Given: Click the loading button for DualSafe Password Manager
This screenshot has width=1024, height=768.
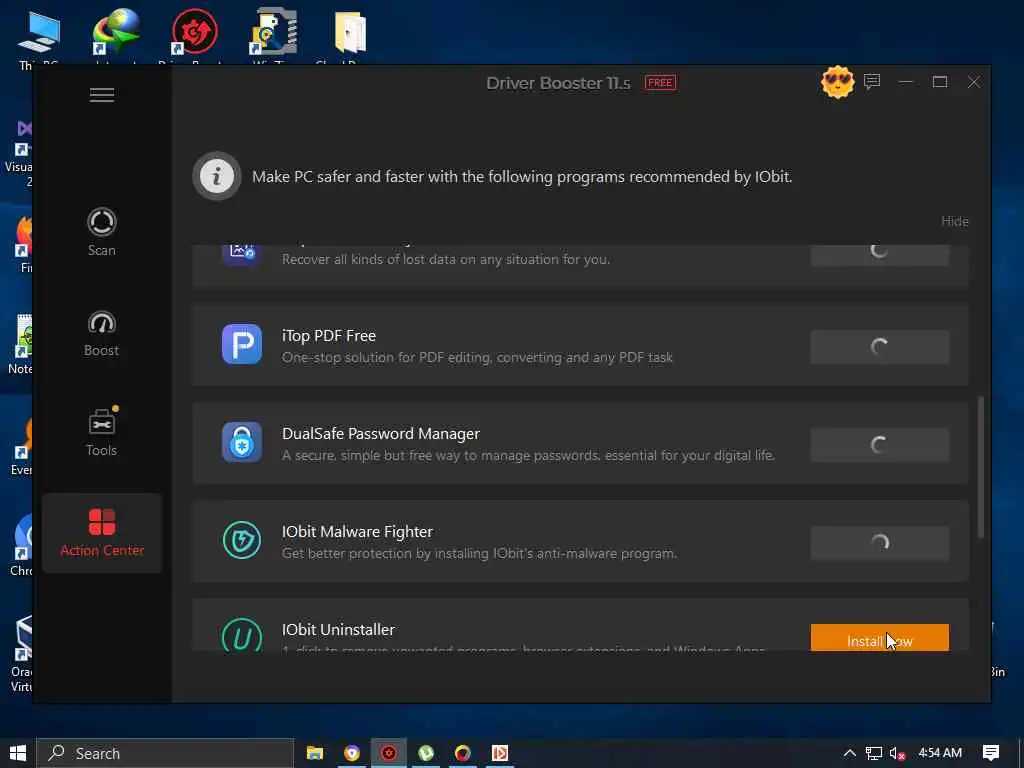Looking at the screenshot, I should (880, 445).
